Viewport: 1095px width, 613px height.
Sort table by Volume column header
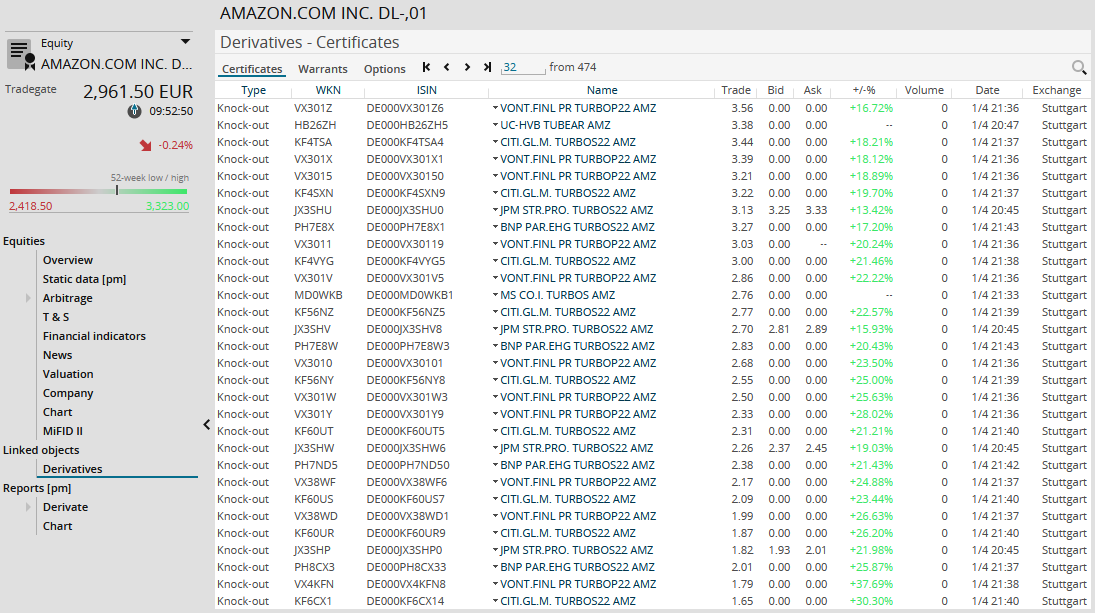click(x=923, y=90)
